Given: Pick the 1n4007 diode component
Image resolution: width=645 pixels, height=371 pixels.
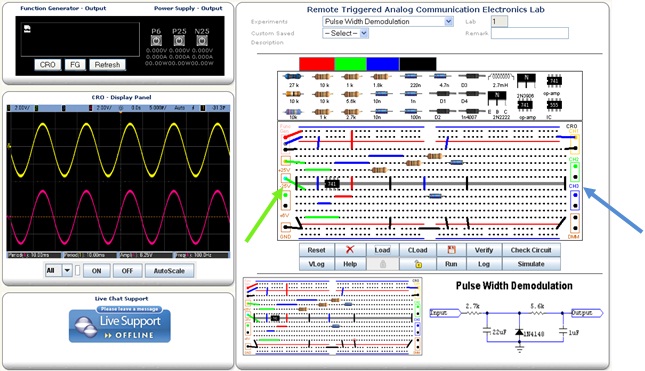Looking at the screenshot, I should pyautogui.click(x=471, y=111).
